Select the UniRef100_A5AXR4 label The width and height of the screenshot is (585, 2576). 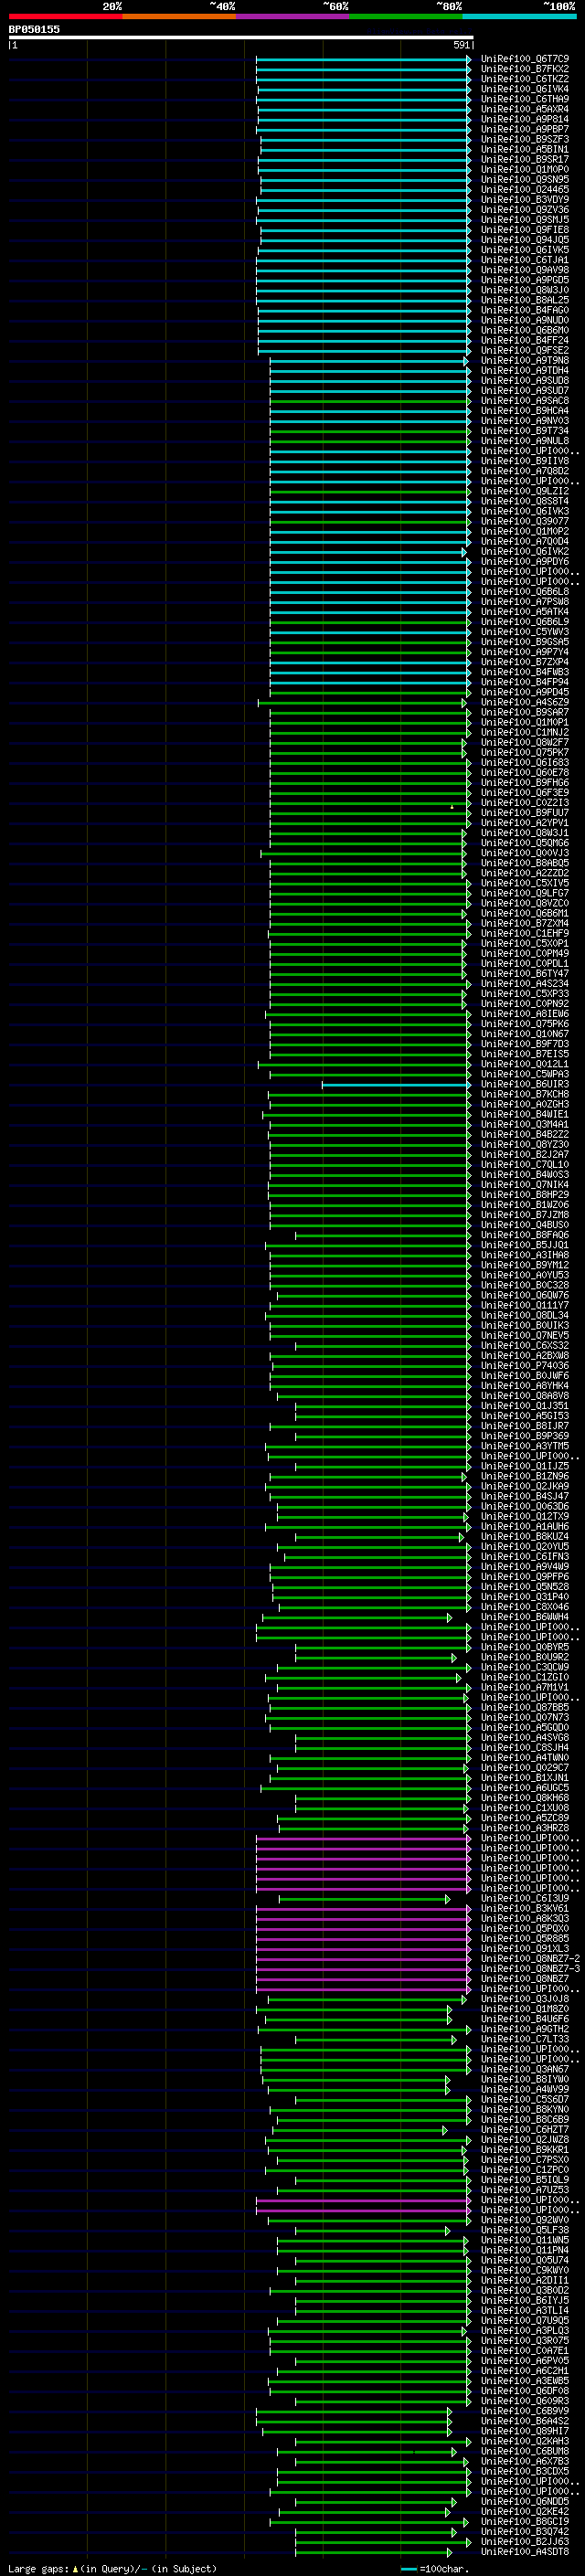(525, 109)
